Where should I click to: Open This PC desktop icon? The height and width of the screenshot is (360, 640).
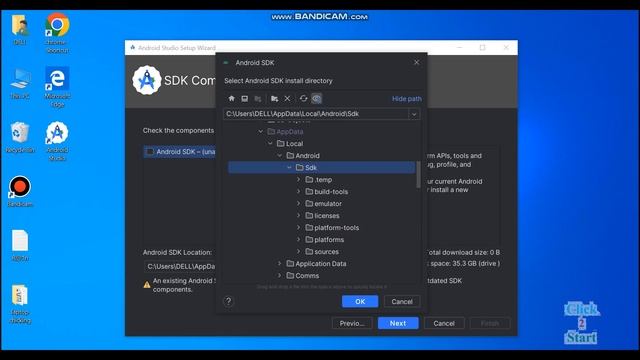coord(20,83)
